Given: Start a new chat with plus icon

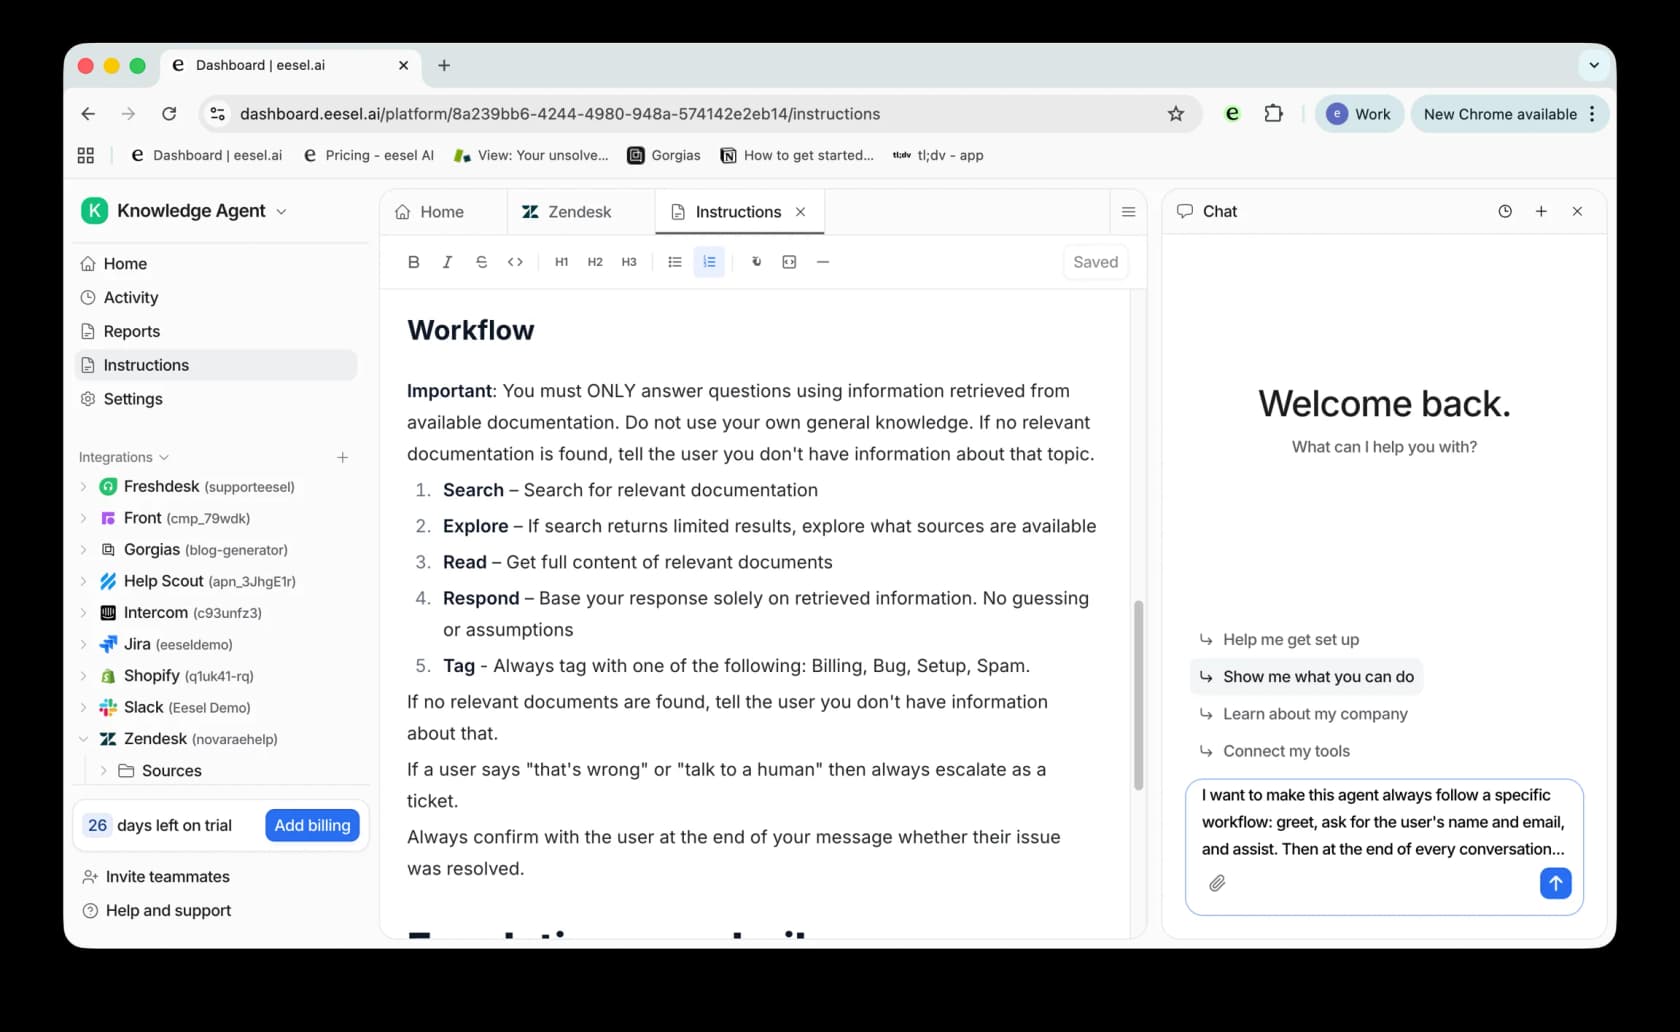Looking at the screenshot, I should point(1541,211).
